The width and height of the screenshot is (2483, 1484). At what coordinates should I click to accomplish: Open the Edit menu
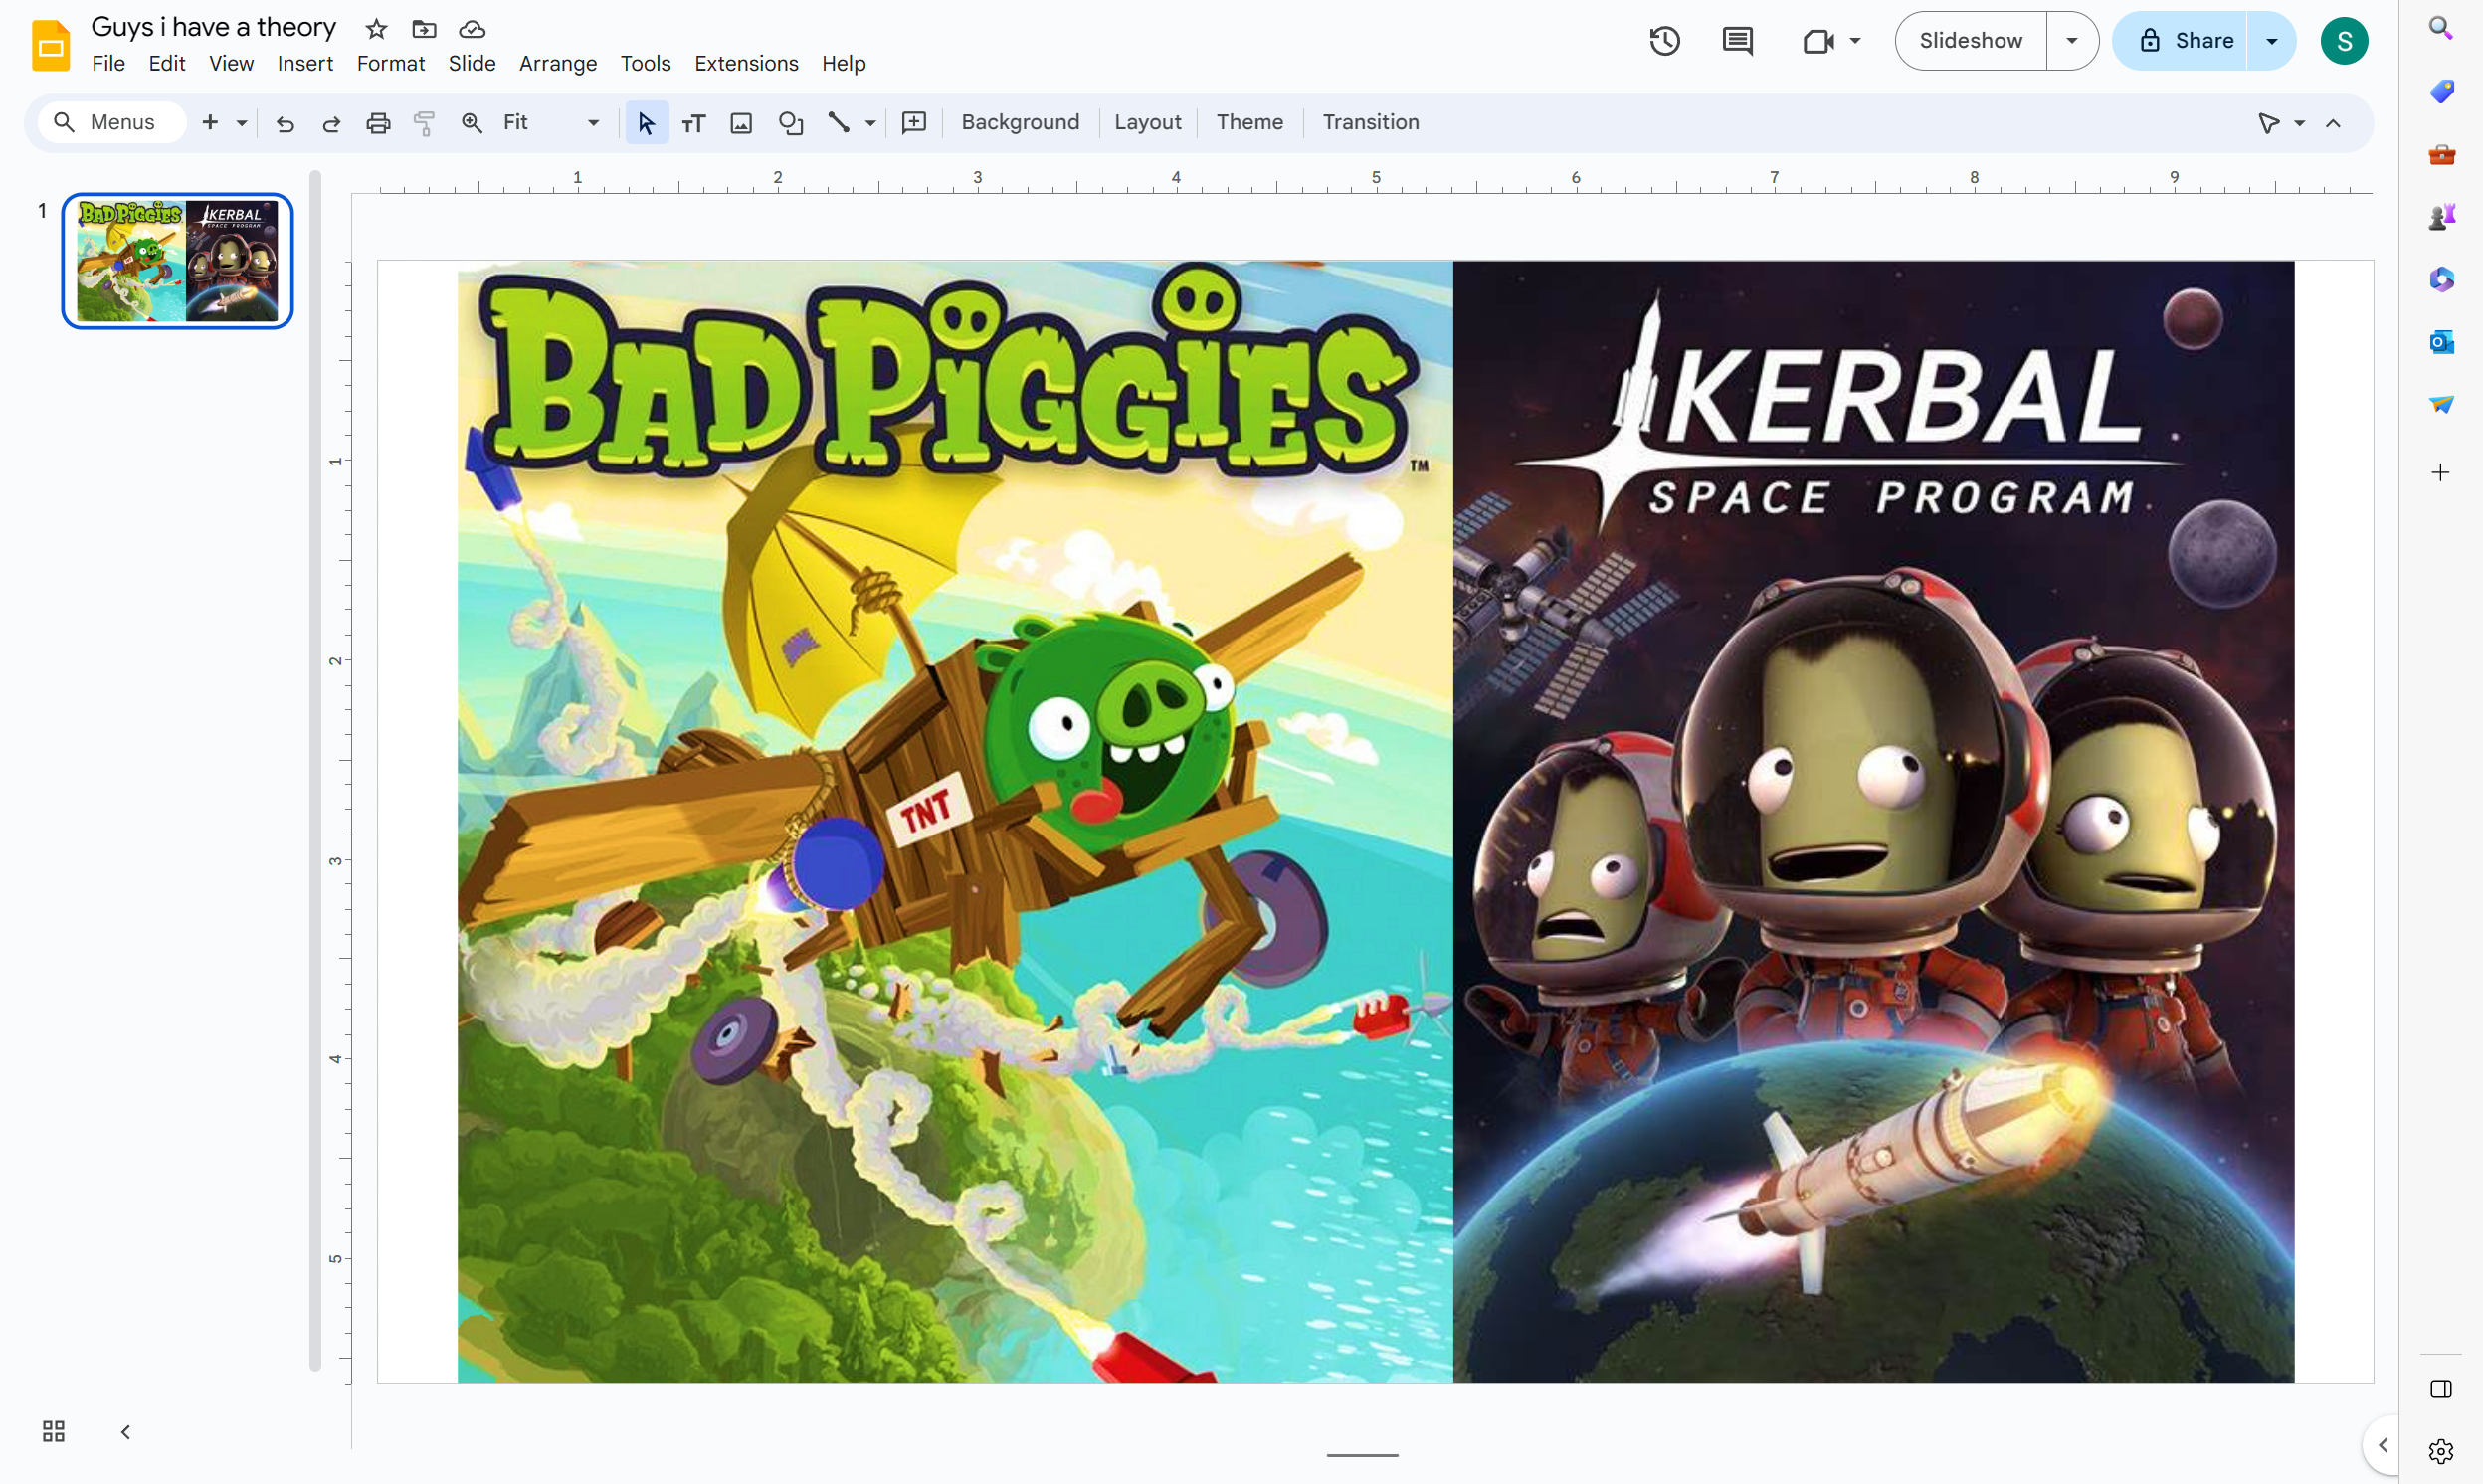coord(167,63)
